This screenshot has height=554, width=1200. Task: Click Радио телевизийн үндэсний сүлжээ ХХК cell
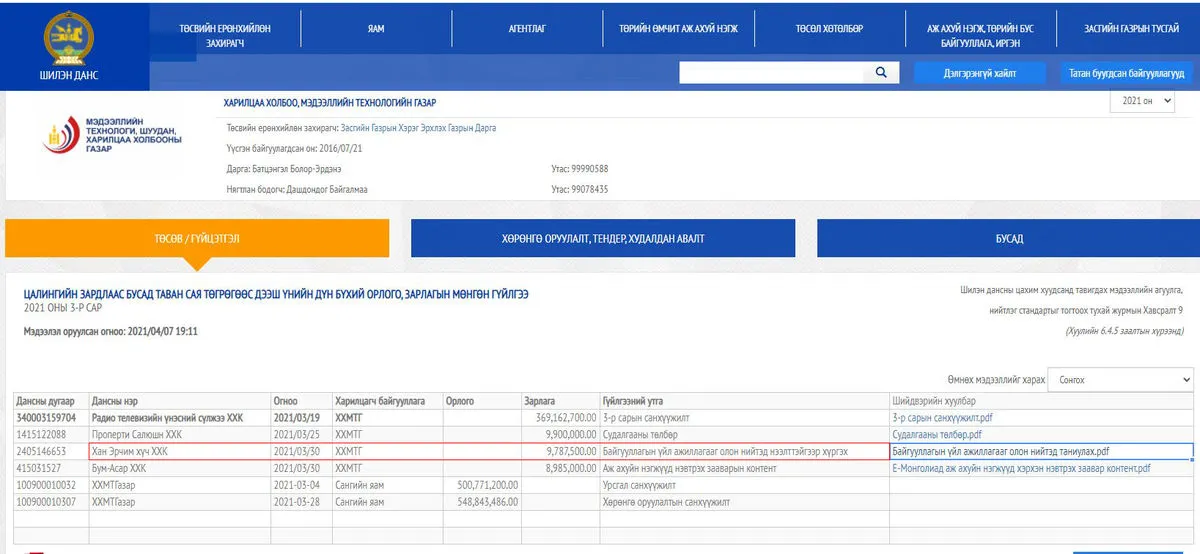coord(179,417)
